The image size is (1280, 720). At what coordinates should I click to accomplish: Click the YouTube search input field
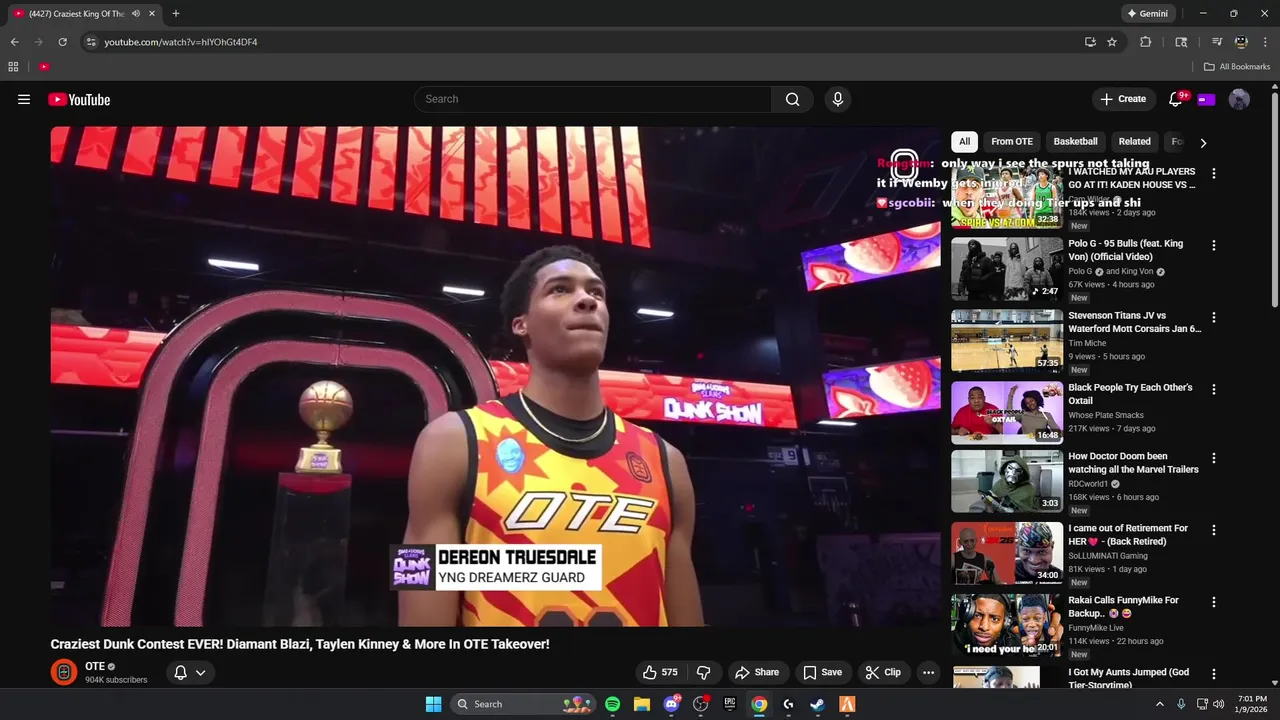click(592, 99)
